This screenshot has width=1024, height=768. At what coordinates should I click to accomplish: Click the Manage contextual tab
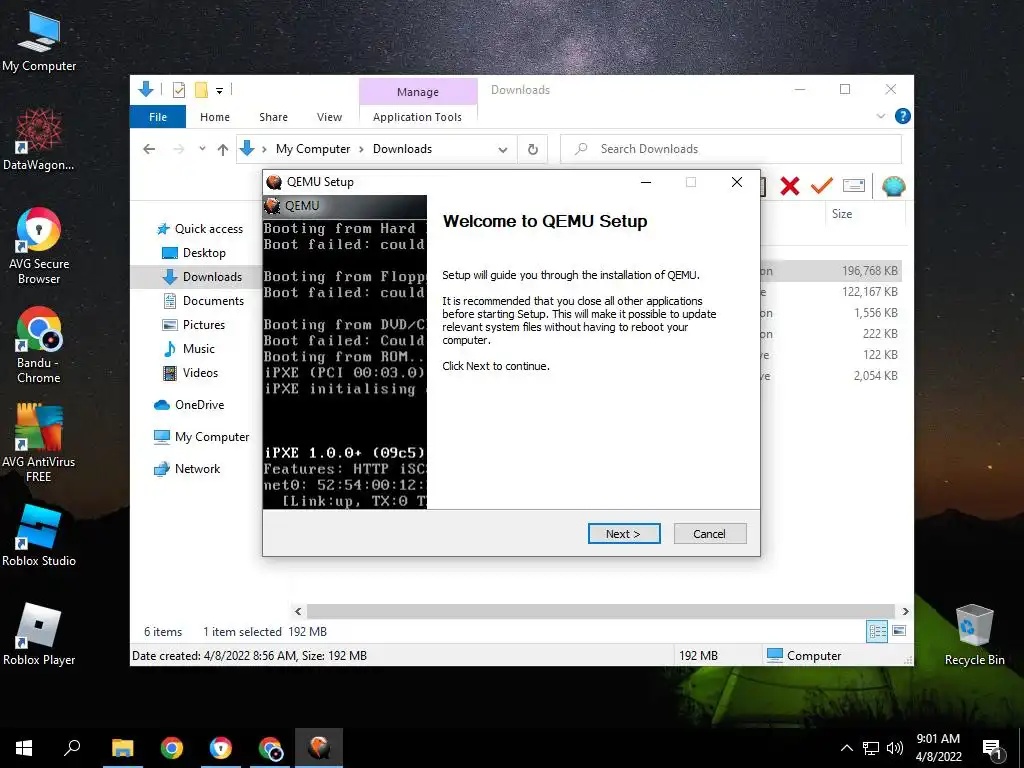[418, 91]
